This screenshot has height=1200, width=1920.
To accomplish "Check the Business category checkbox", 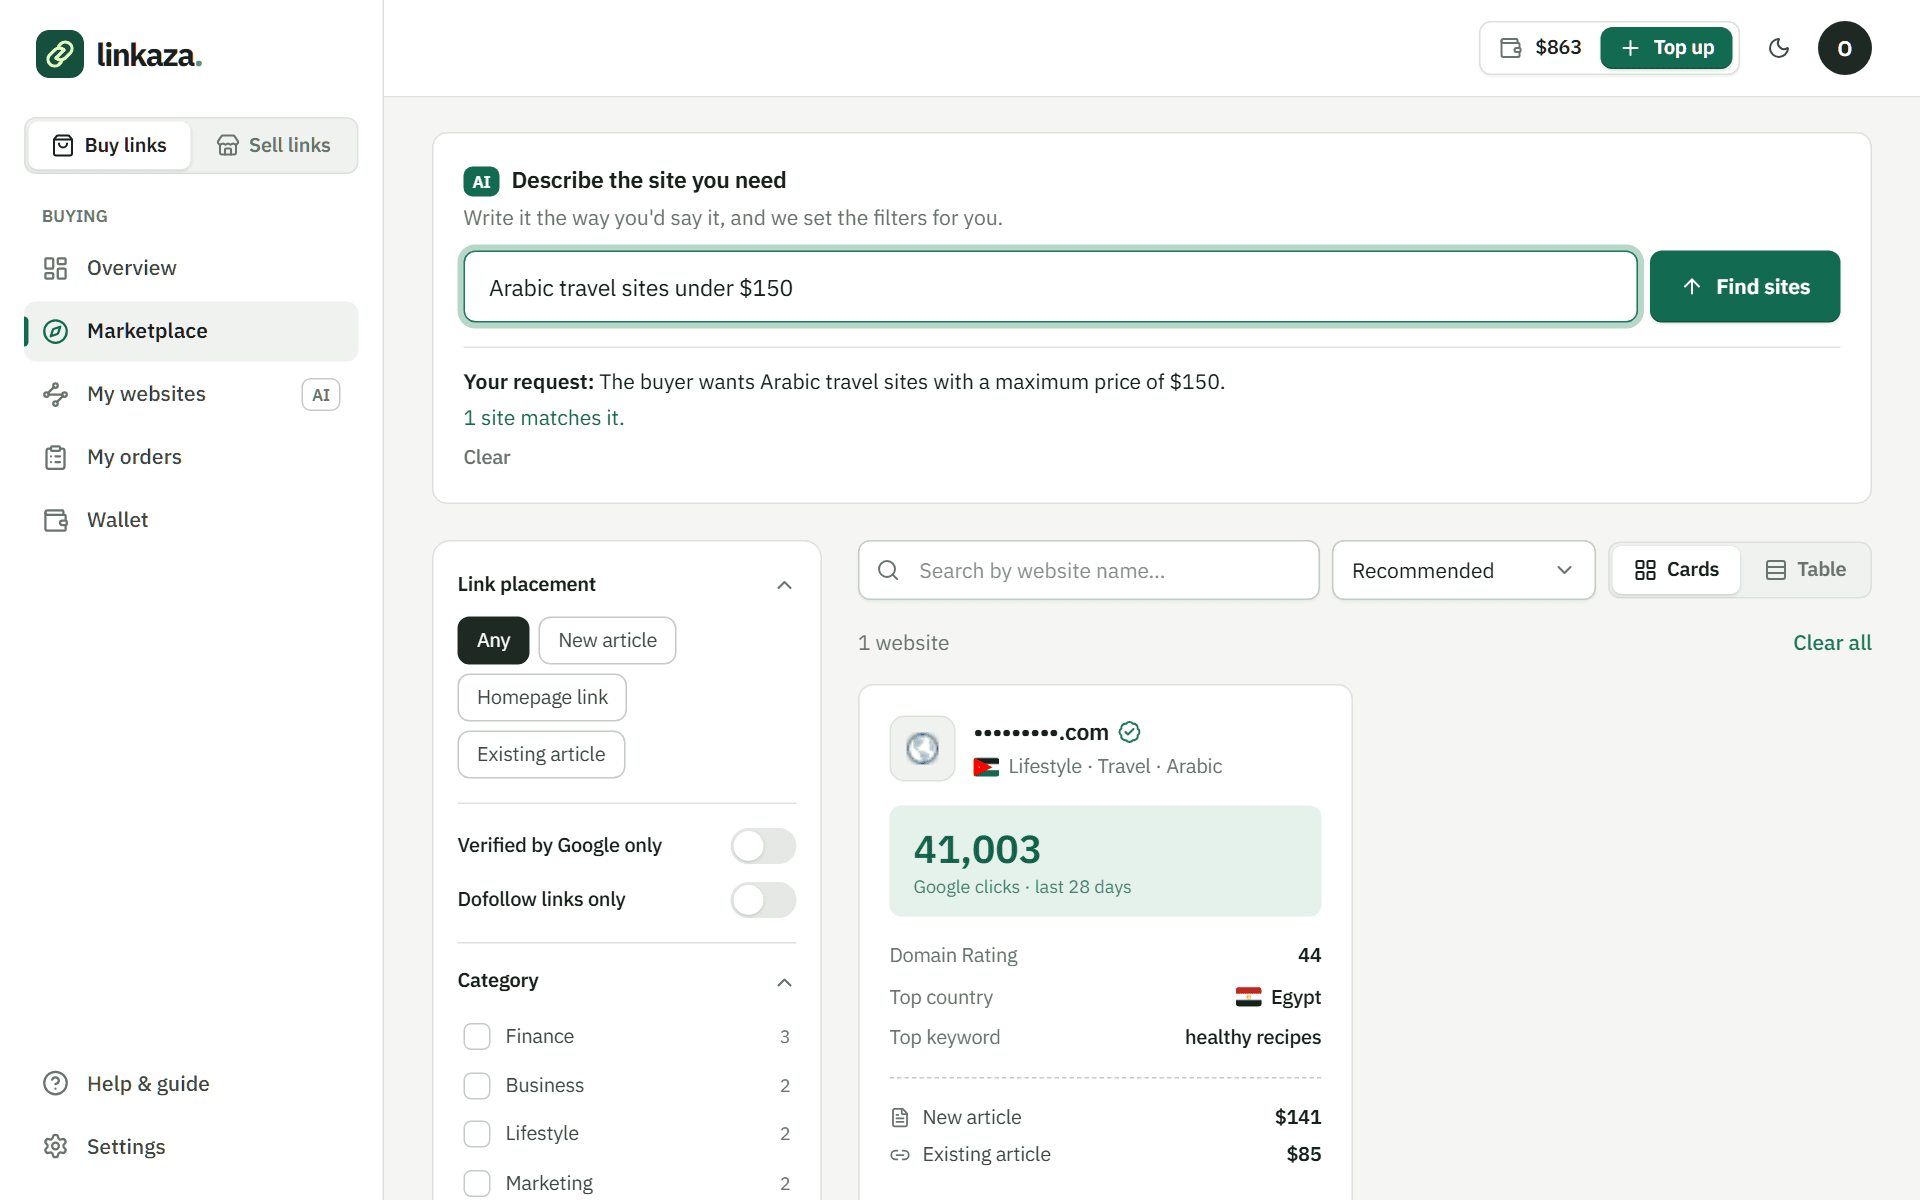I will pyautogui.click(x=477, y=1085).
